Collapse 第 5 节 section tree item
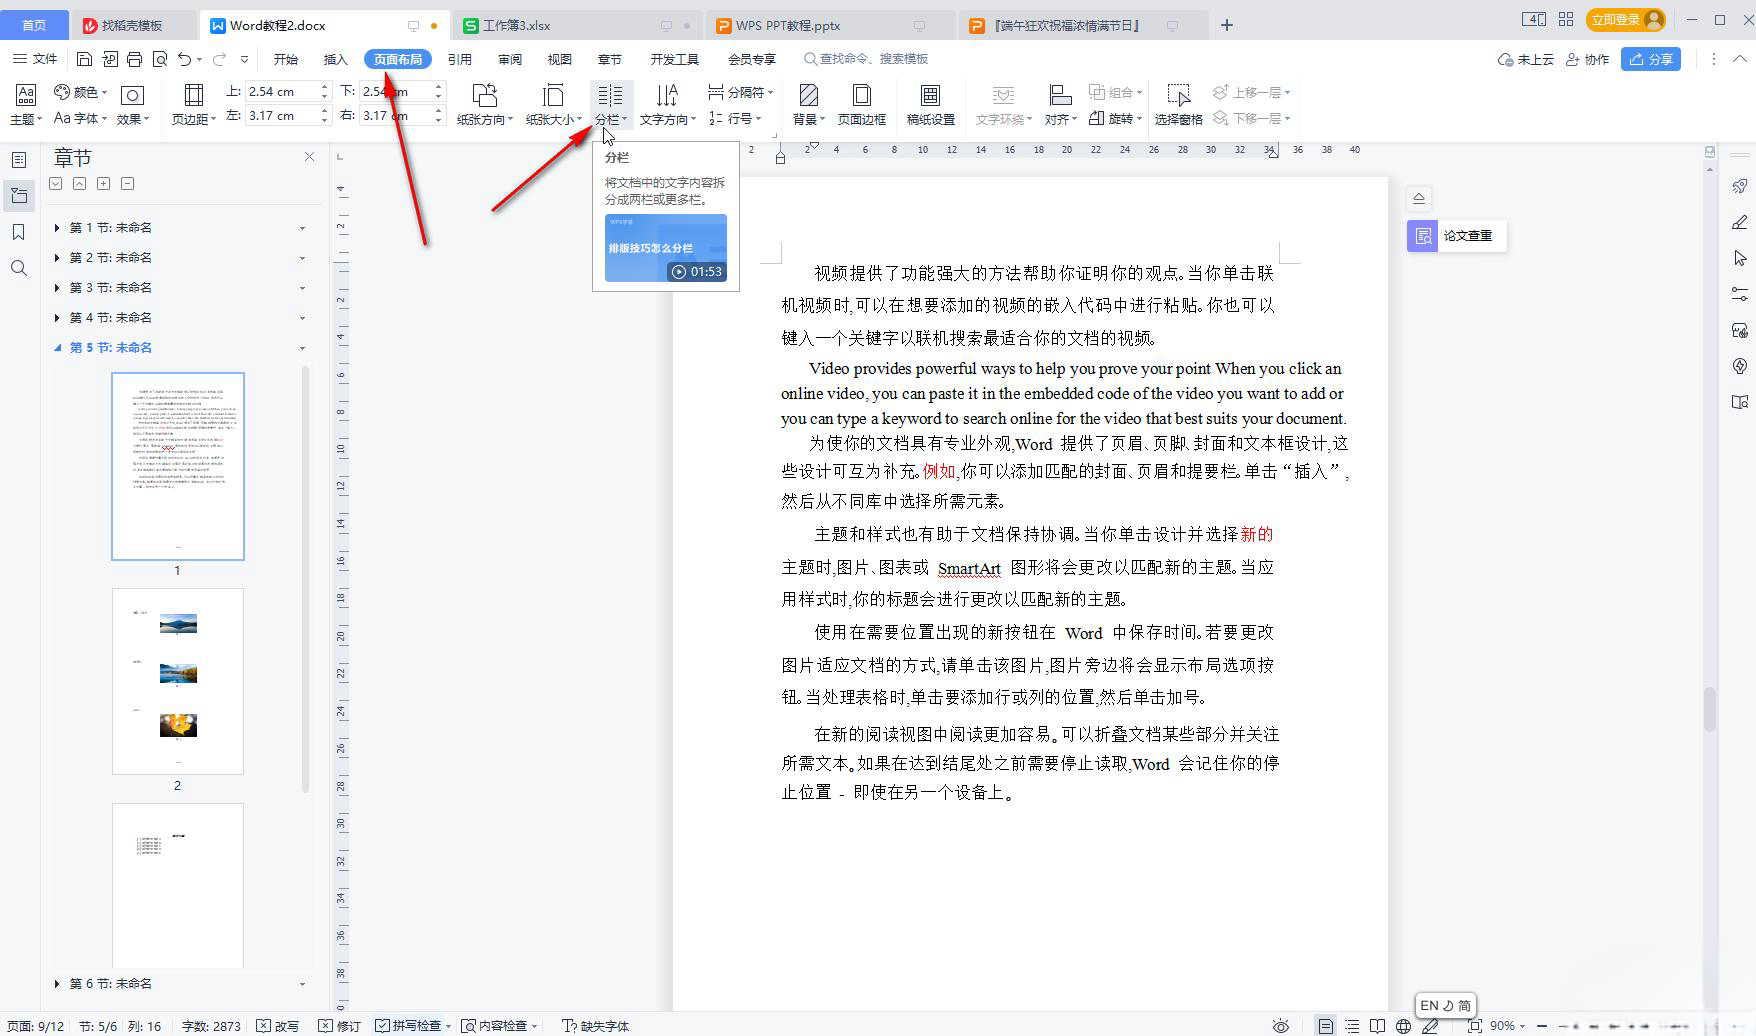1756x1036 pixels. point(57,348)
